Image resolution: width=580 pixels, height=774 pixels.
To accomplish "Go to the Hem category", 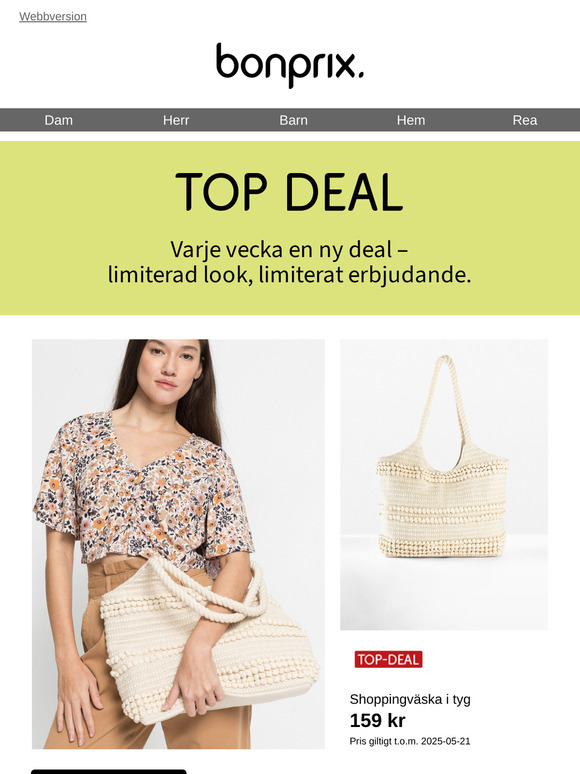I will 411,120.
